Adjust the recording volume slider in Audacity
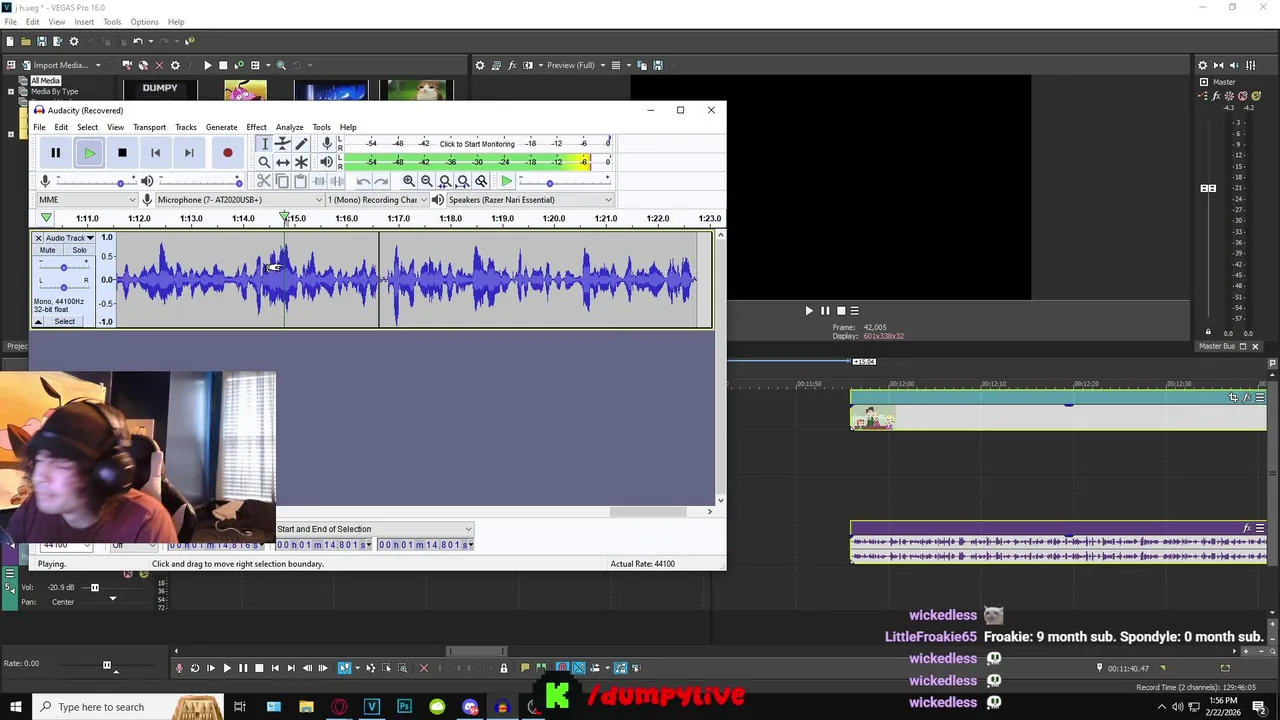Viewport: 1280px width, 720px height. click(96, 181)
